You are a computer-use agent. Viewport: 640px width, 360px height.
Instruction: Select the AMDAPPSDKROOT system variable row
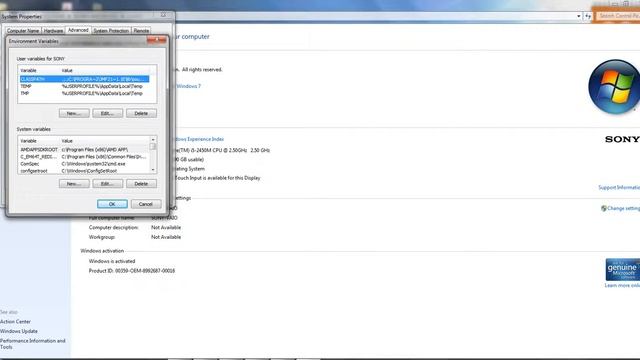[84, 149]
